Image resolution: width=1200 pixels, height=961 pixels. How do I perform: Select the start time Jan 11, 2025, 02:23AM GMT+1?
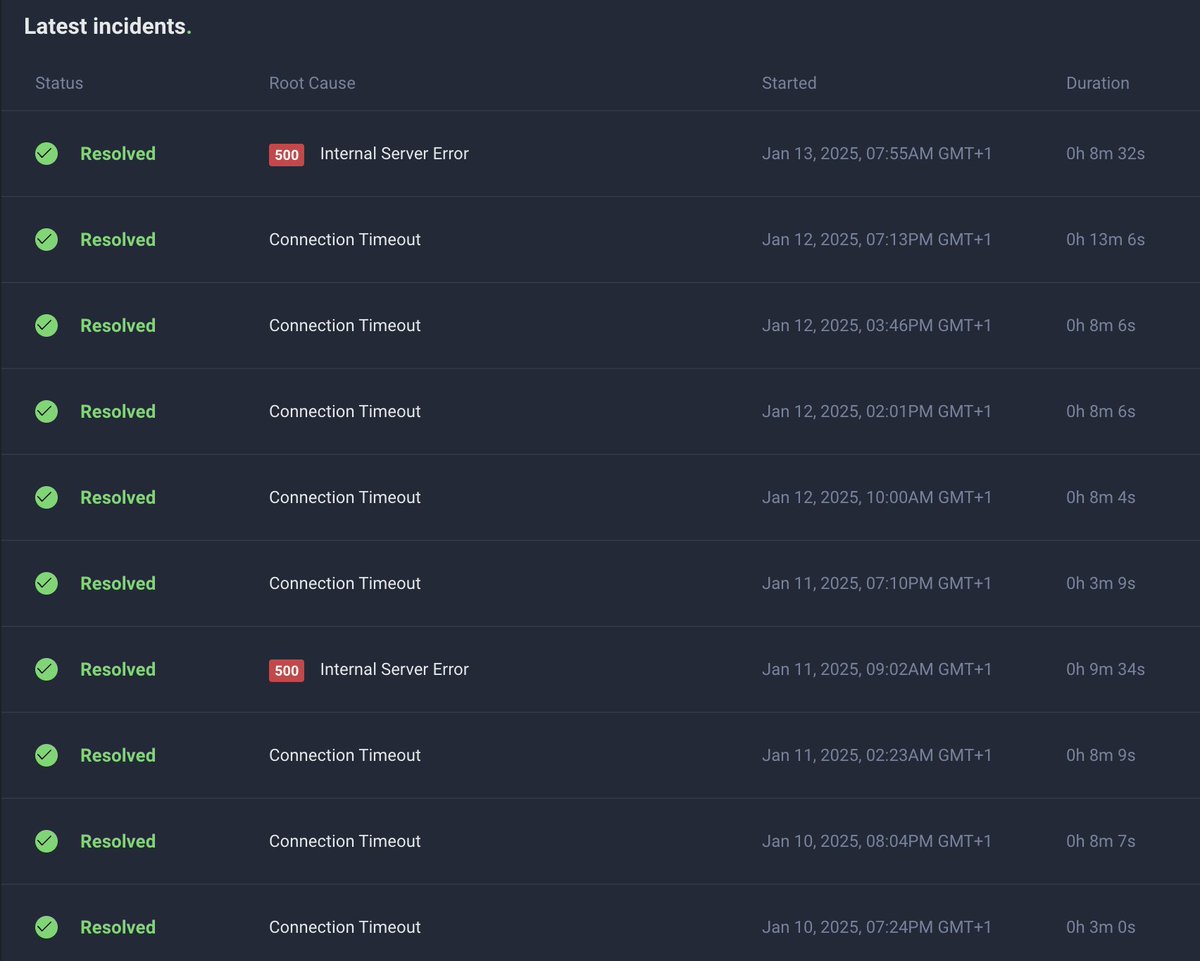(877, 755)
